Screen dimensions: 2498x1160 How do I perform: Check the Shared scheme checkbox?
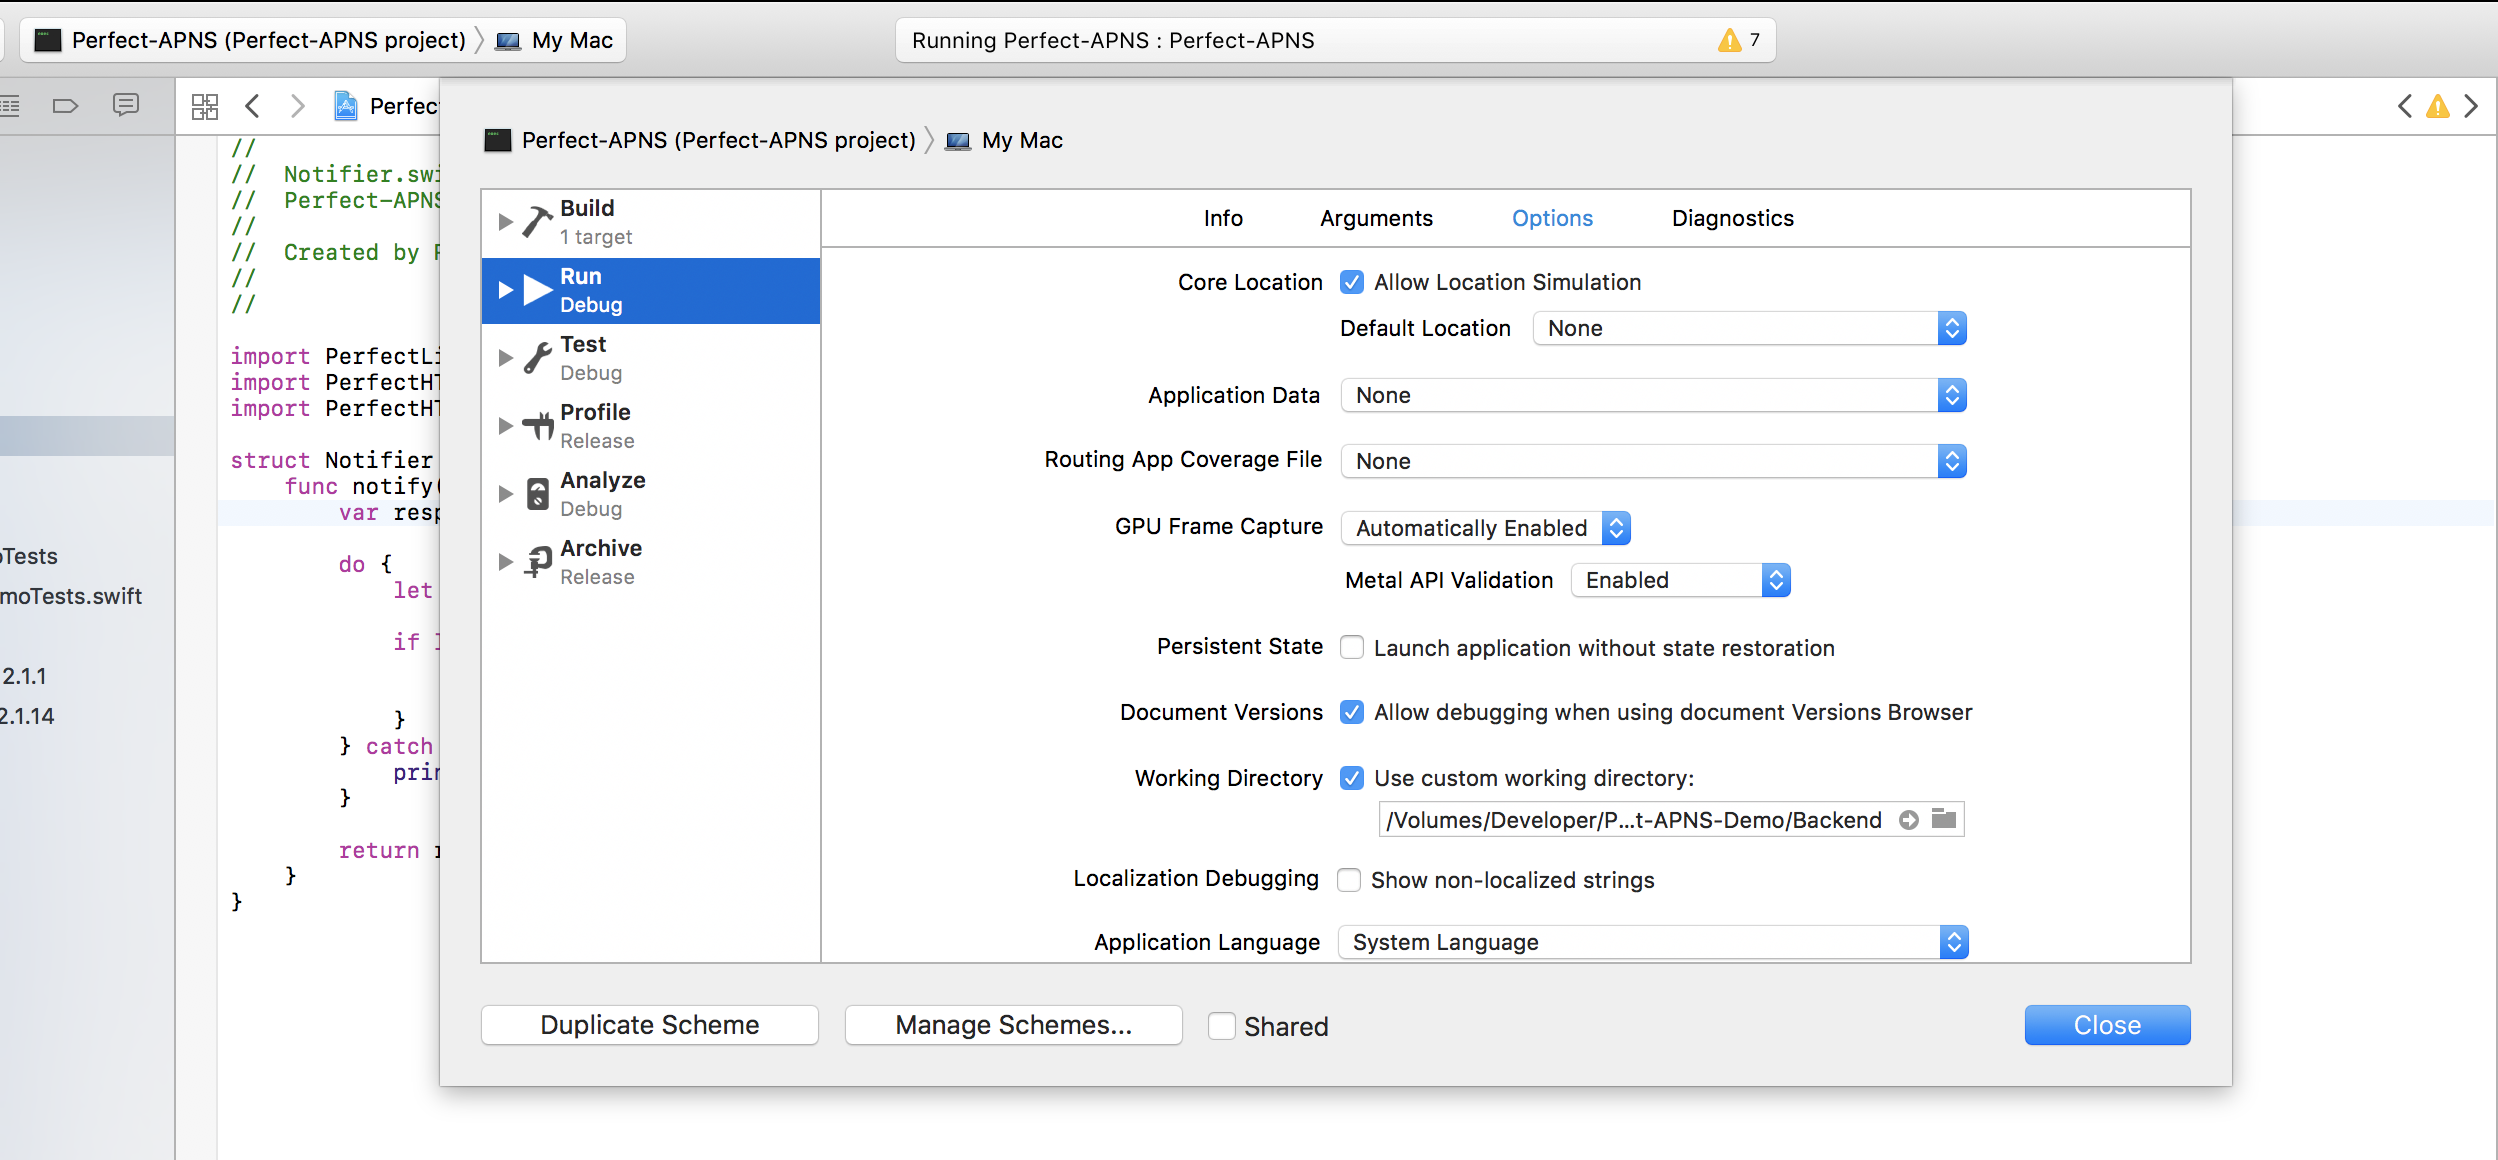point(1221,1026)
